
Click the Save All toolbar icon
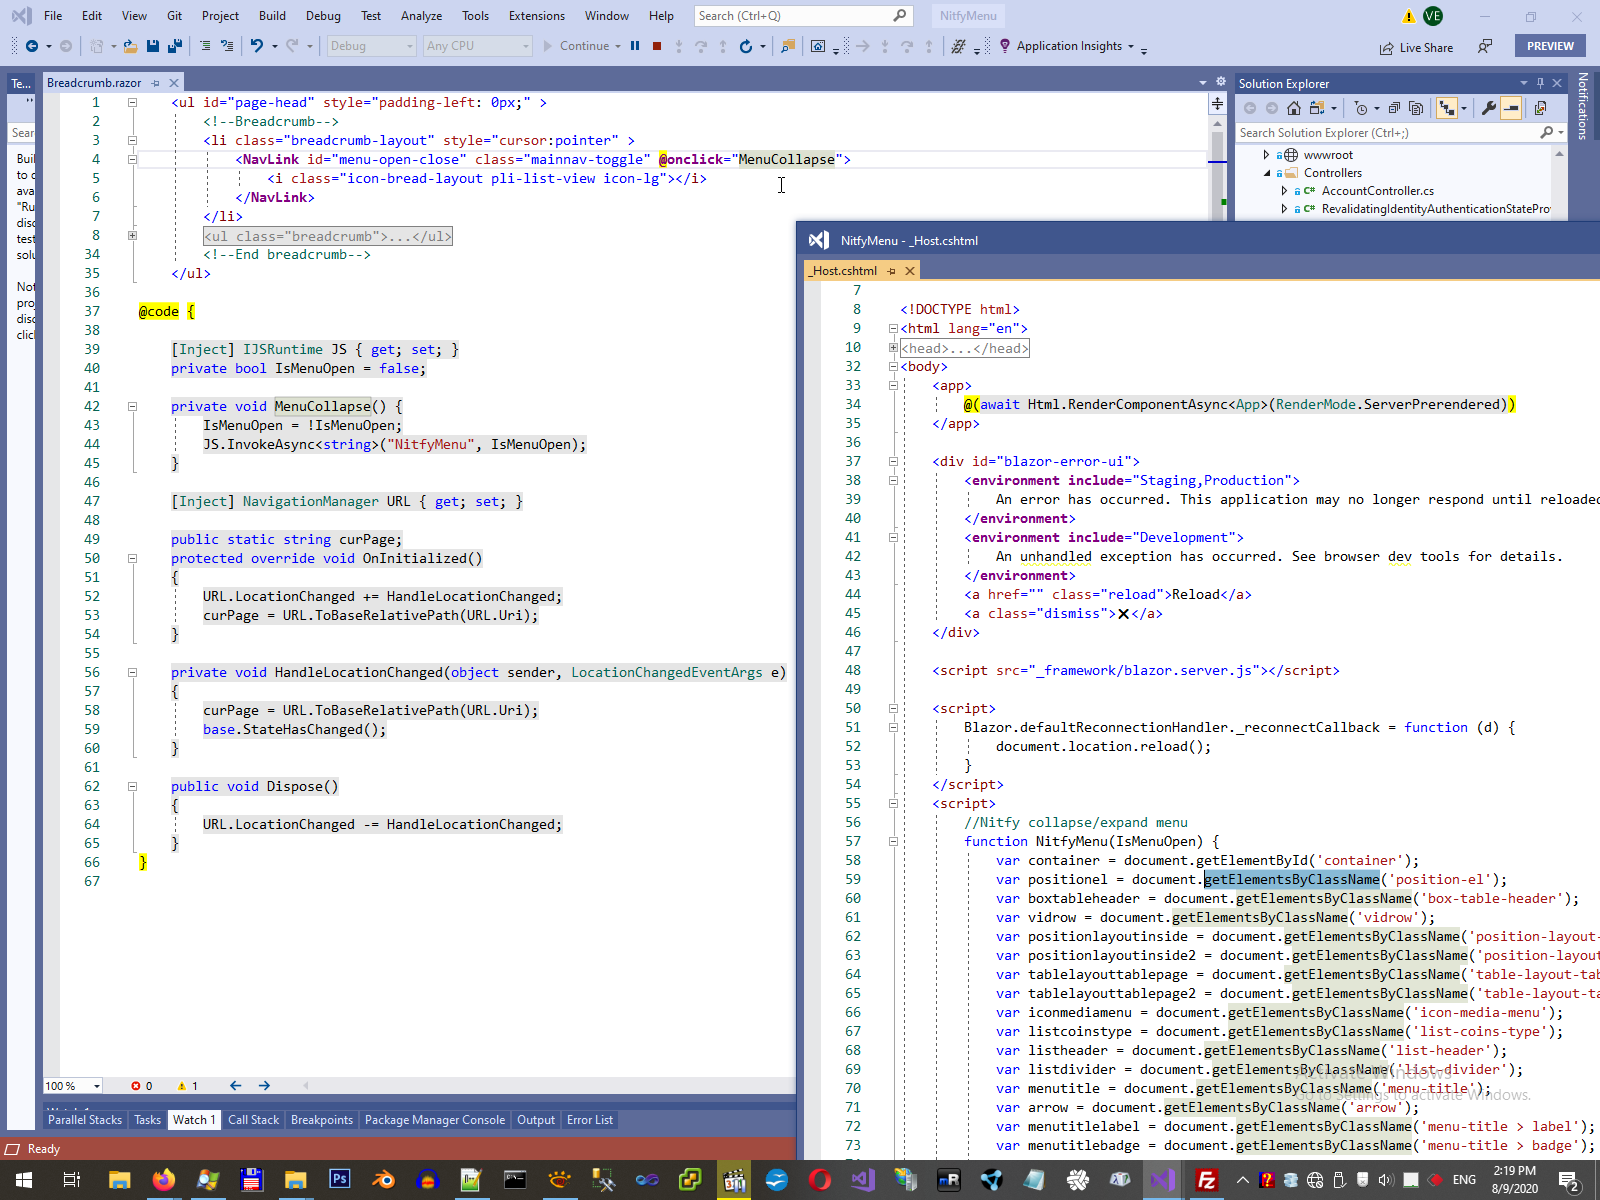coord(175,46)
